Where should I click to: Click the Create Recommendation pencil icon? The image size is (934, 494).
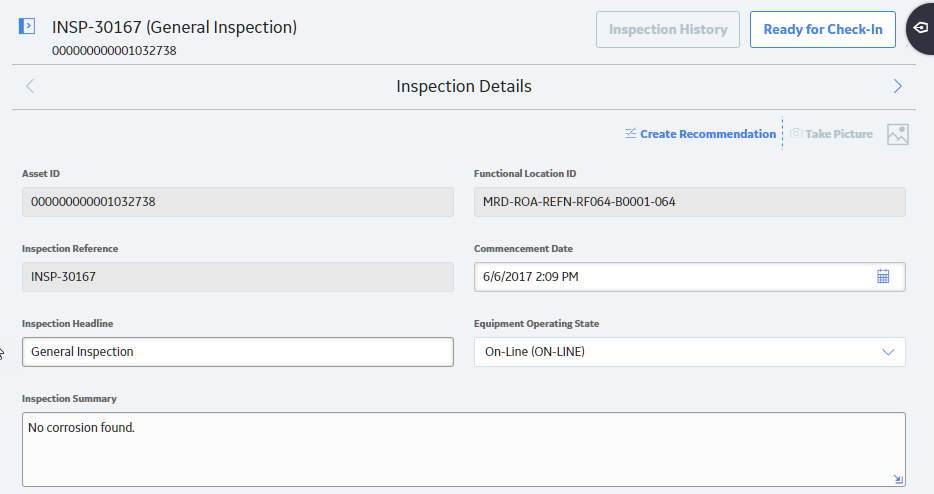point(631,133)
